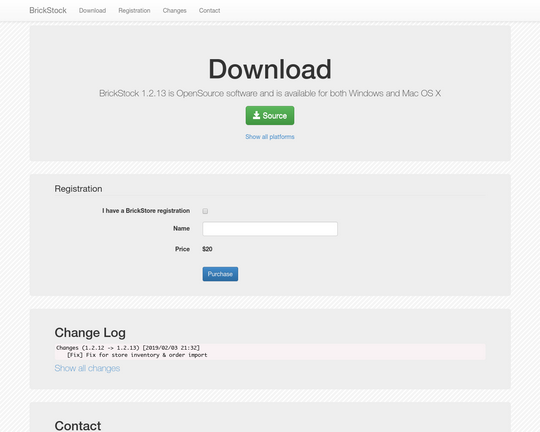
Task: Open the BrickStock brand link
Action: tap(48, 10)
